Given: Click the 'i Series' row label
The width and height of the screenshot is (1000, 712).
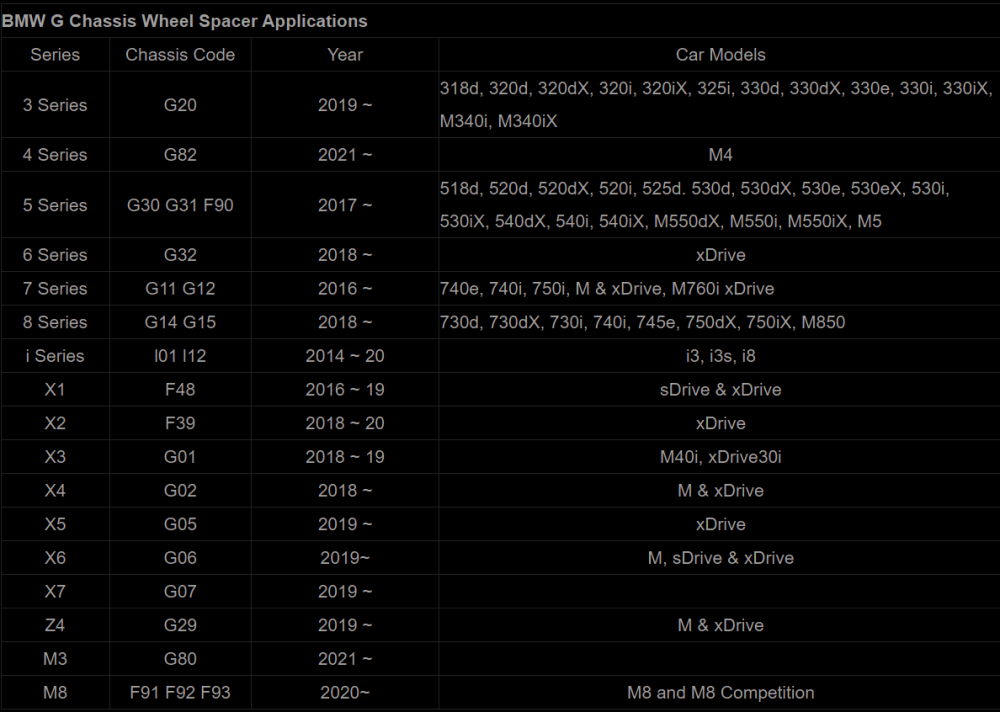Looking at the screenshot, I should [x=55, y=355].
